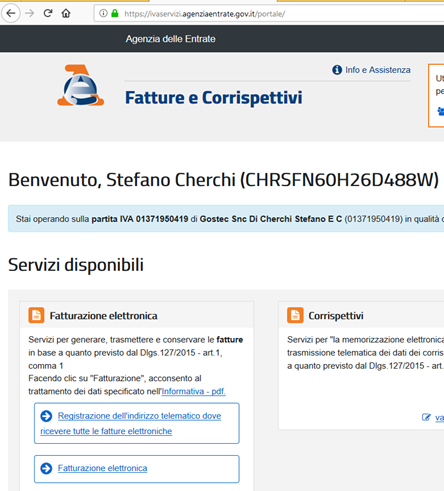The image size is (444, 491).
Task: Reload the page with the refresh icon
Action: (48, 13)
